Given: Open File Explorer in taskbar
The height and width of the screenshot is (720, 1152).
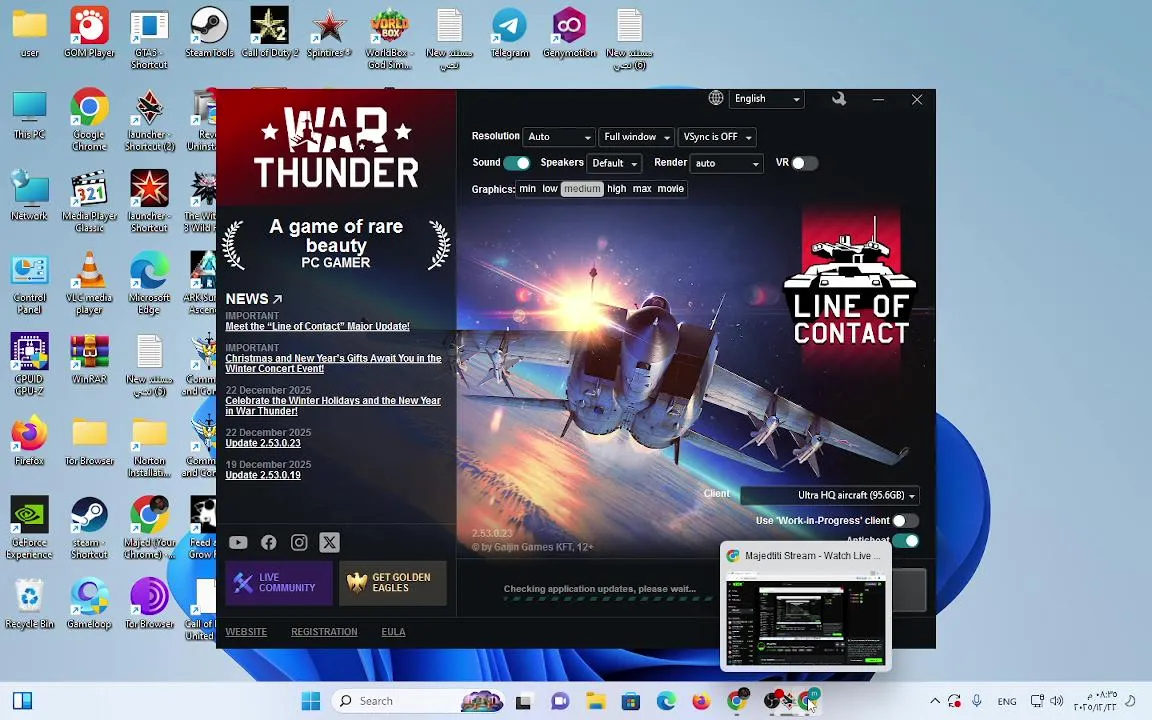Looking at the screenshot, I should pyautogui.click(x=595, y=701).
